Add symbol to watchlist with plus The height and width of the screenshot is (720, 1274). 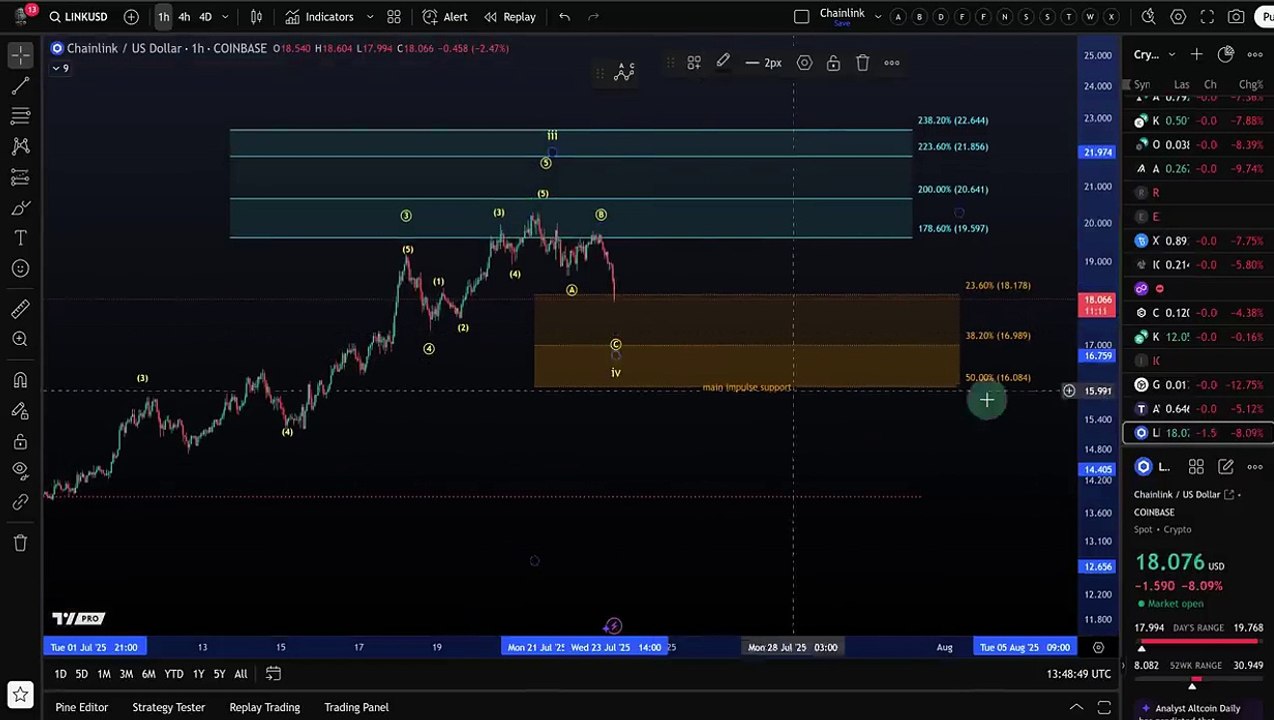1197,54
